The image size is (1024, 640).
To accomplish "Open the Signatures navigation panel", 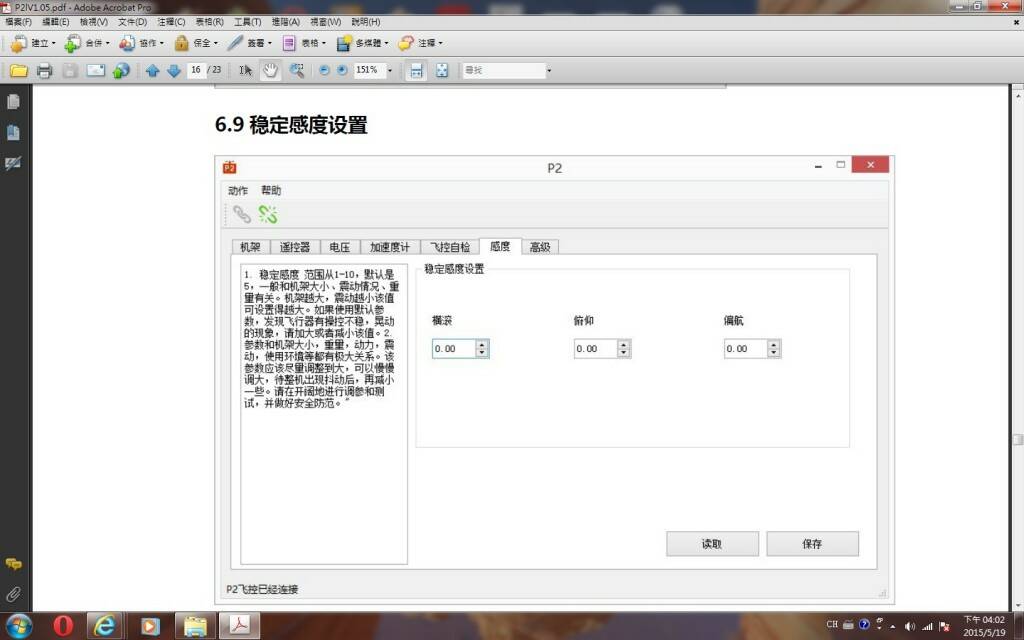I will pos(13,163).
